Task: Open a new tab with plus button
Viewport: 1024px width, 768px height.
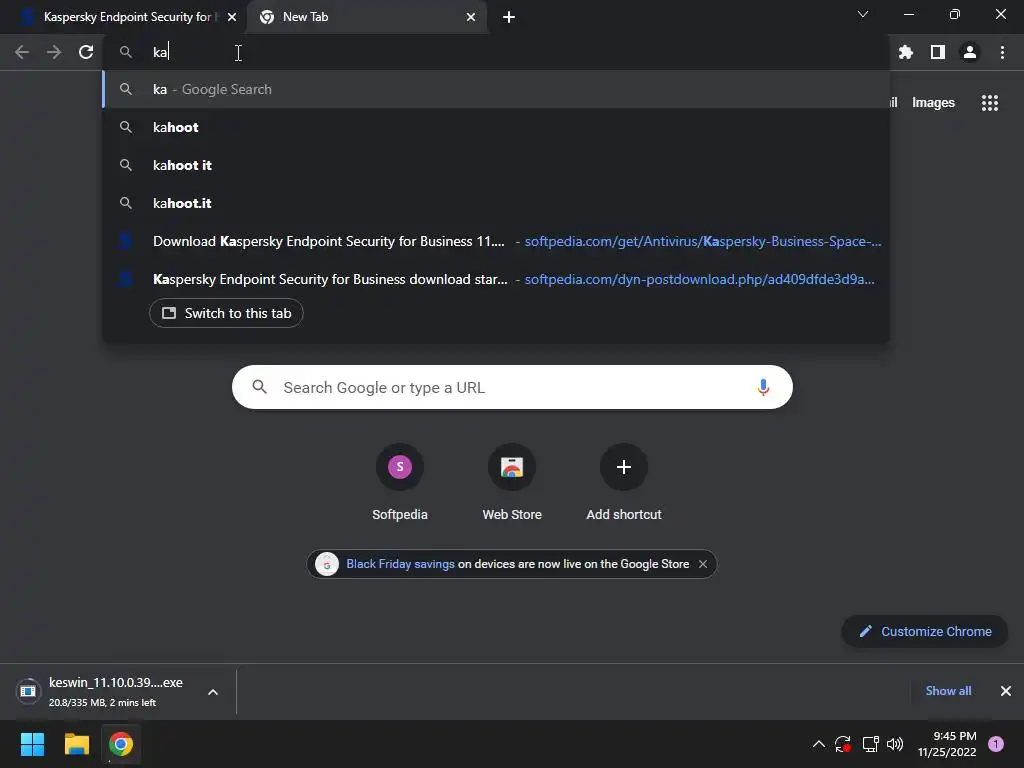Action: click(x=509, y=17)
